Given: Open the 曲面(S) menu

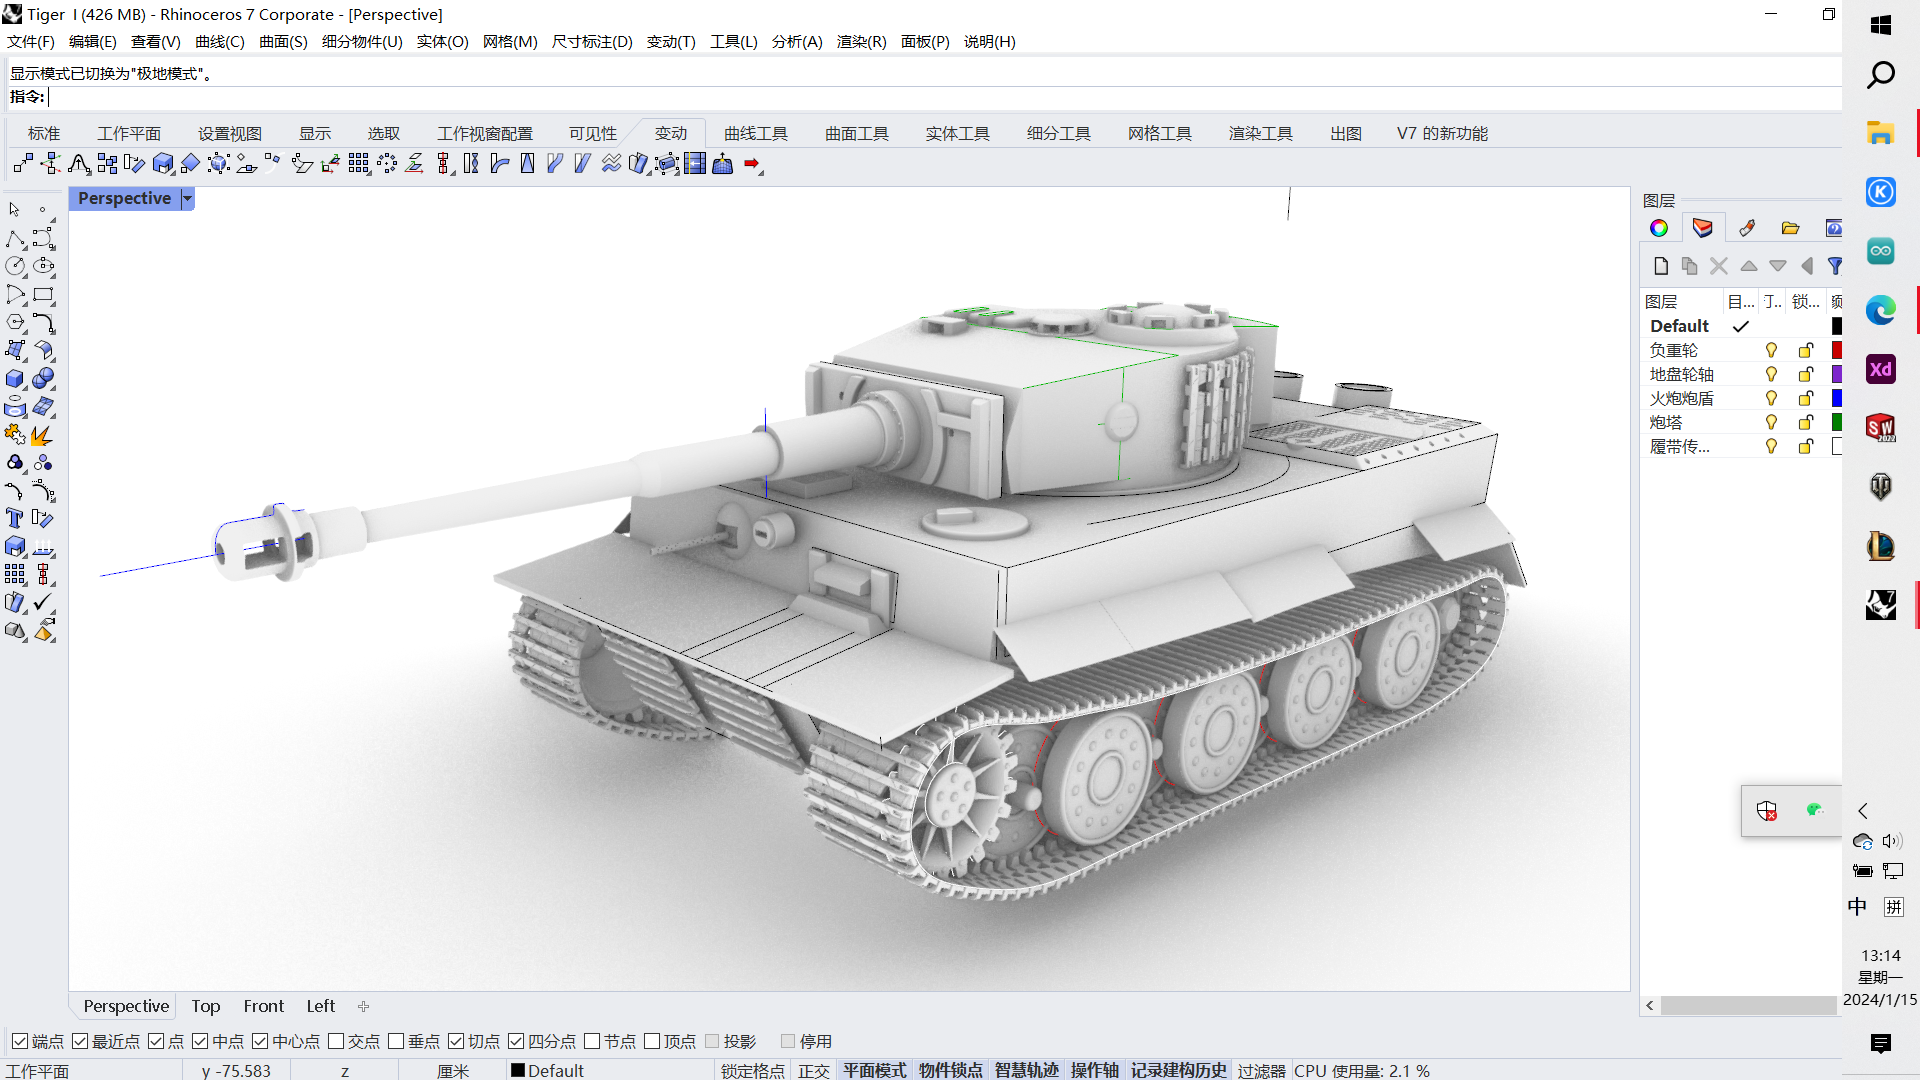Looking at the screenshot, I should (283, 41).
